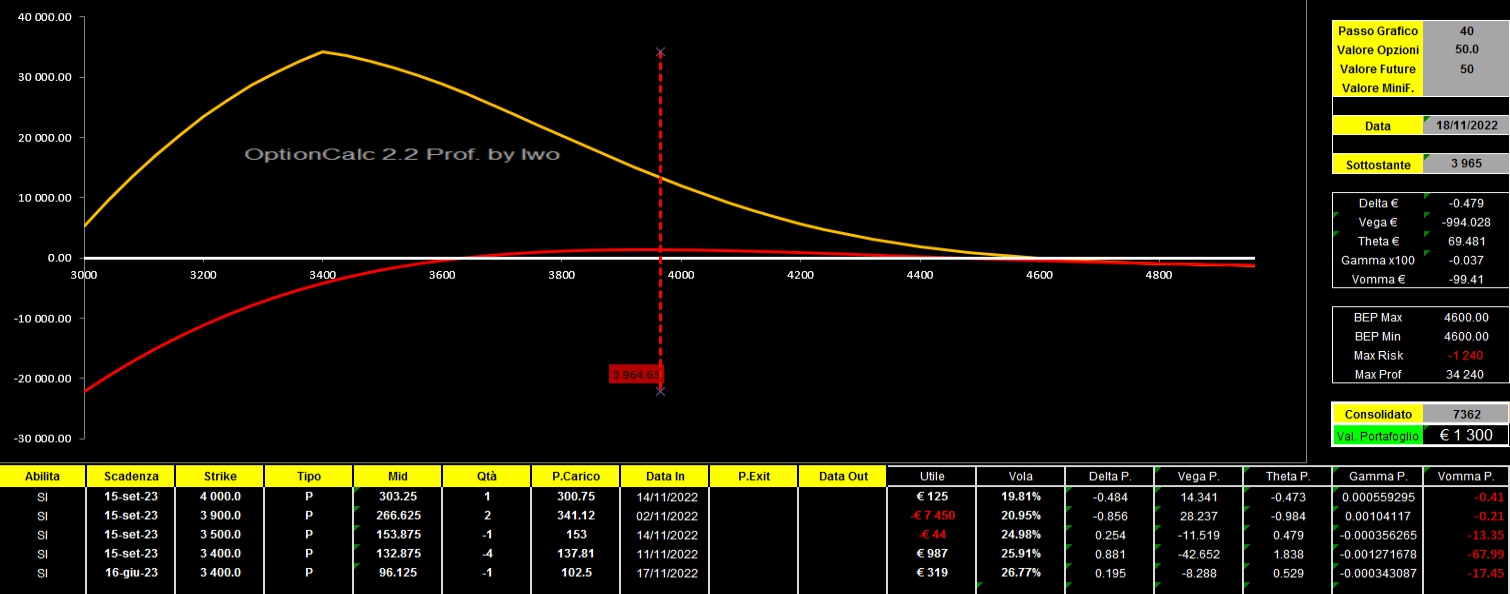The height and width of the screenshot is (594, 1510).
Task: Select the Data In cell 17/11/2022
Action: pyautogui.click(x=664, y=572)
